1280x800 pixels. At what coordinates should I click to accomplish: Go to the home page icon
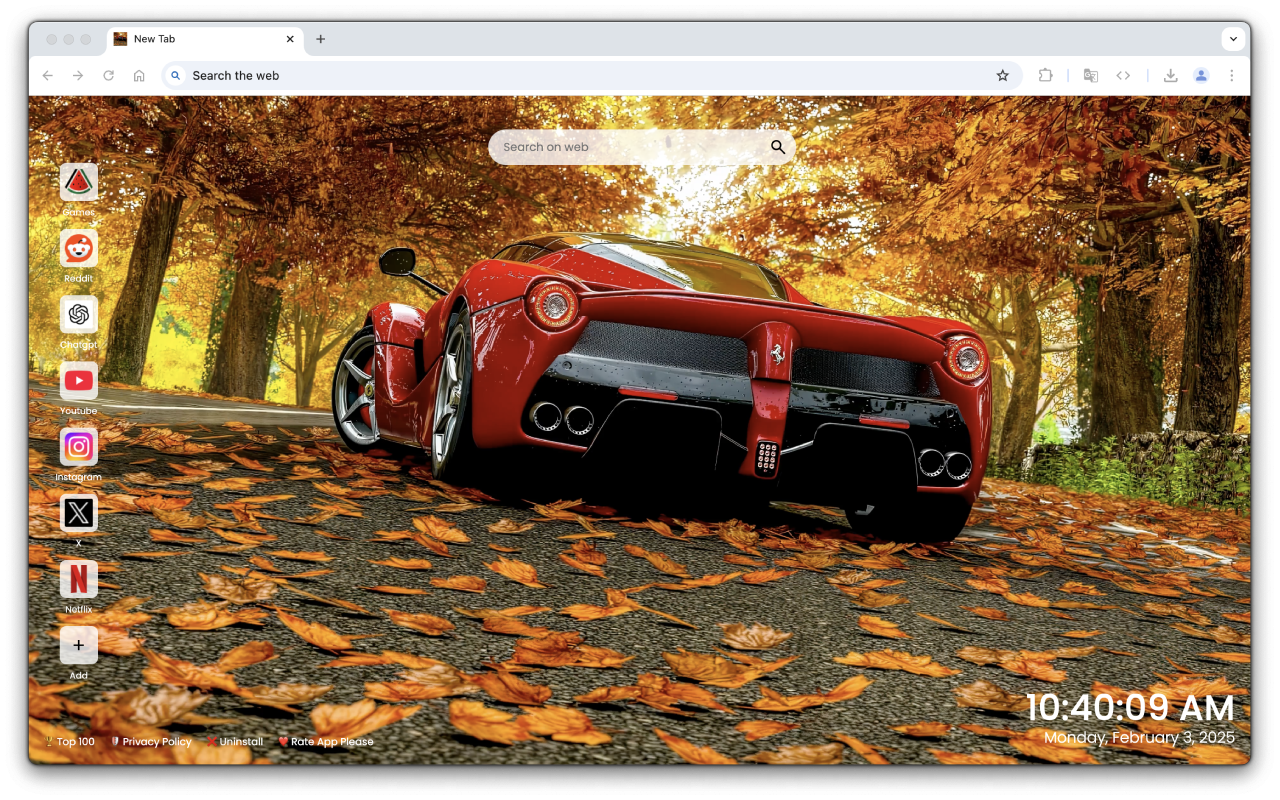[x=139, y=75]
